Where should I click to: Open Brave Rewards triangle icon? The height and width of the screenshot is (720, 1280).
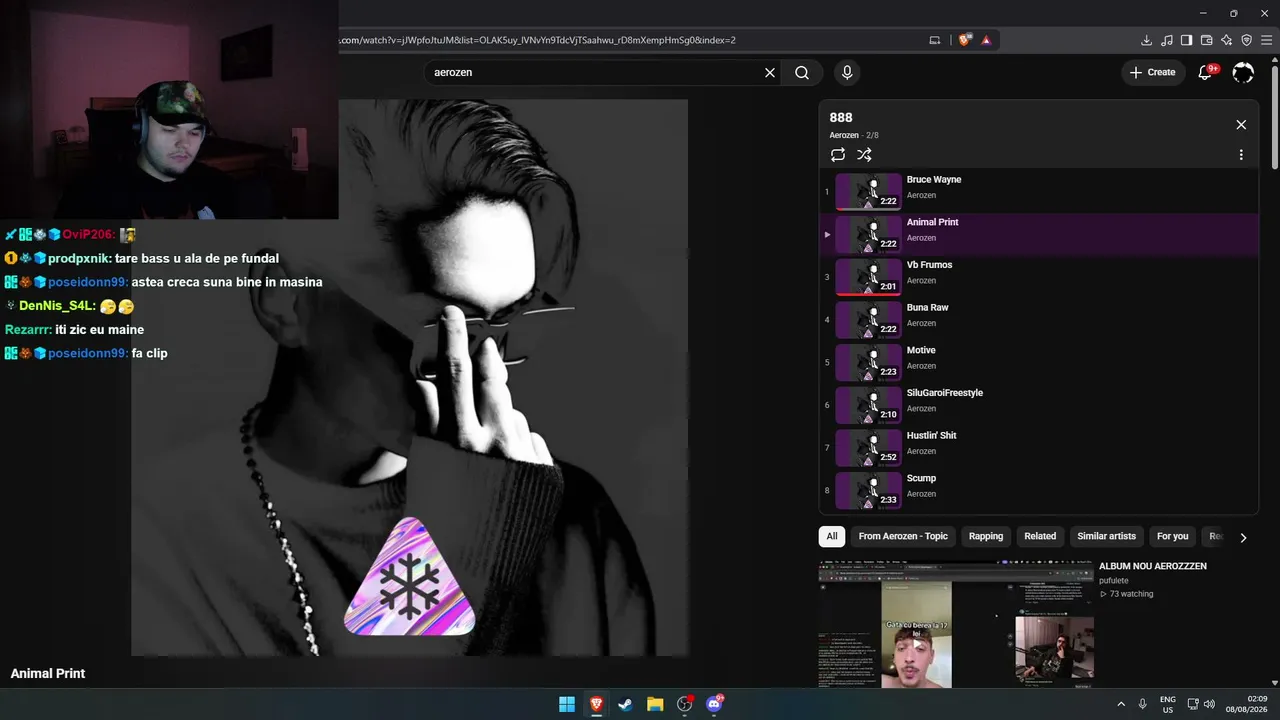[986, 40]
